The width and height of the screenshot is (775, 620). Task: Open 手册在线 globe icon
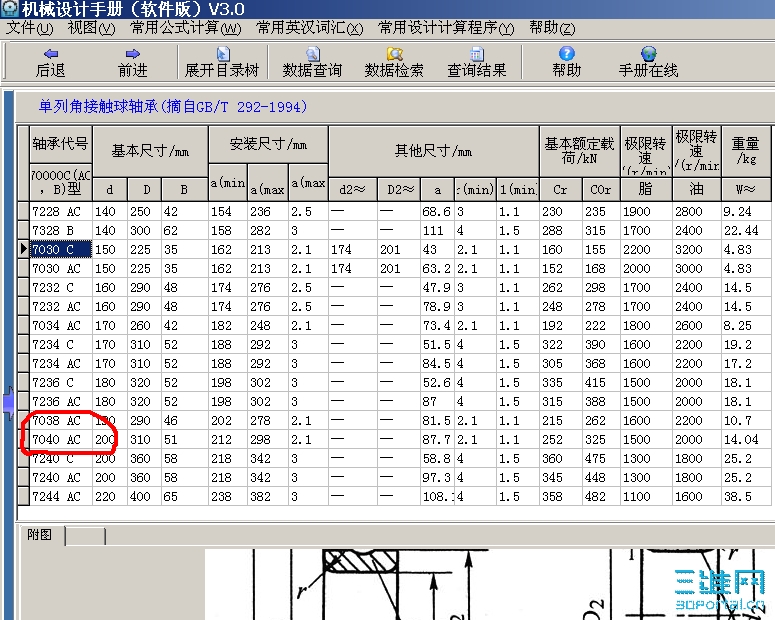tap(648, 53)
